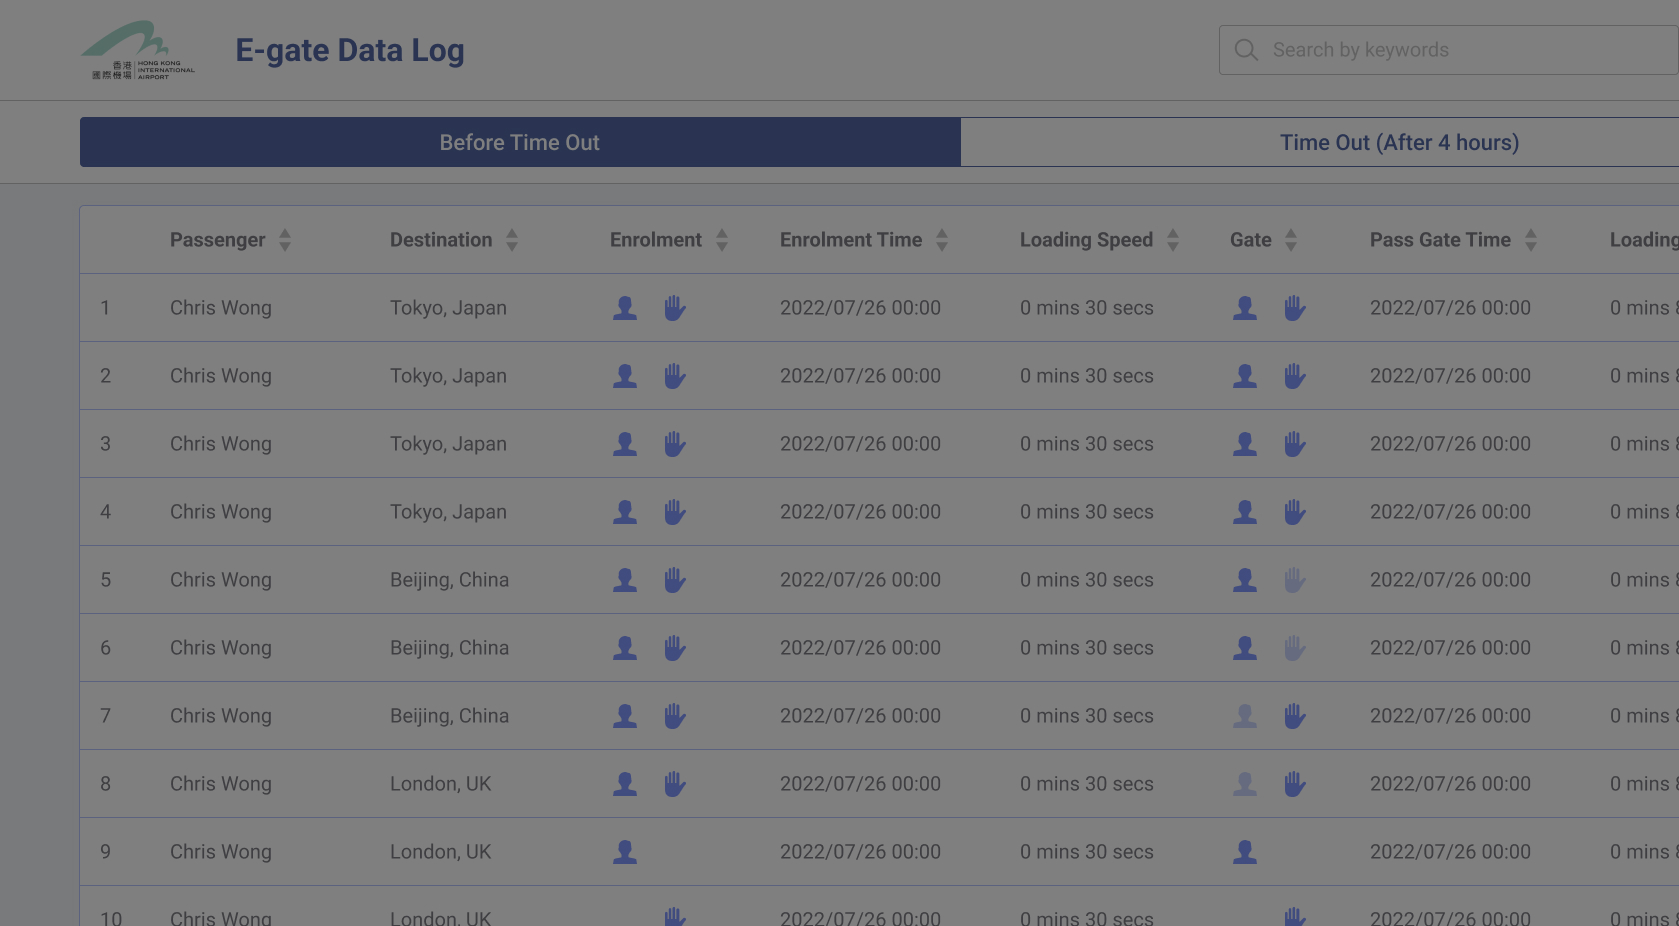This screenshot has width=1679, height=926.
Task: Open the Time Out (After 4 hours) tab
Action: 1399,142
